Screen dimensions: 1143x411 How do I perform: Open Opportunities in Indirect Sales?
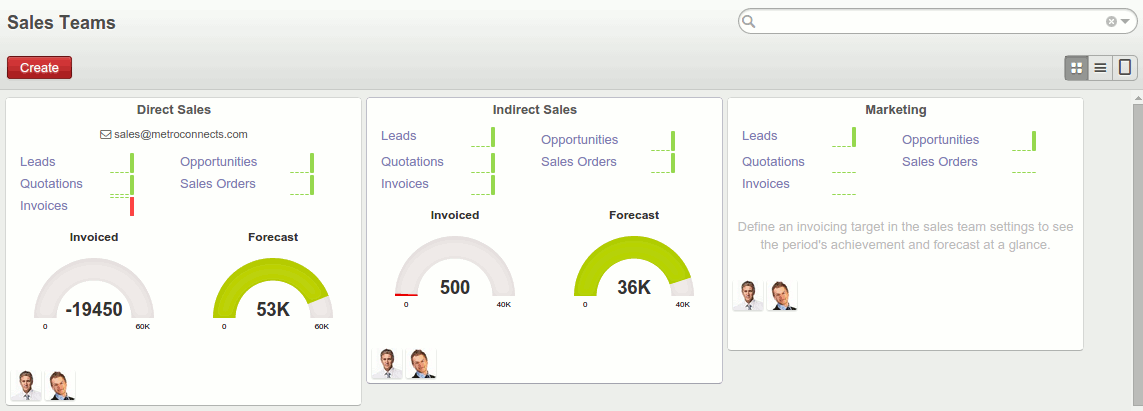pyautogui.click(x=579, y=140)
